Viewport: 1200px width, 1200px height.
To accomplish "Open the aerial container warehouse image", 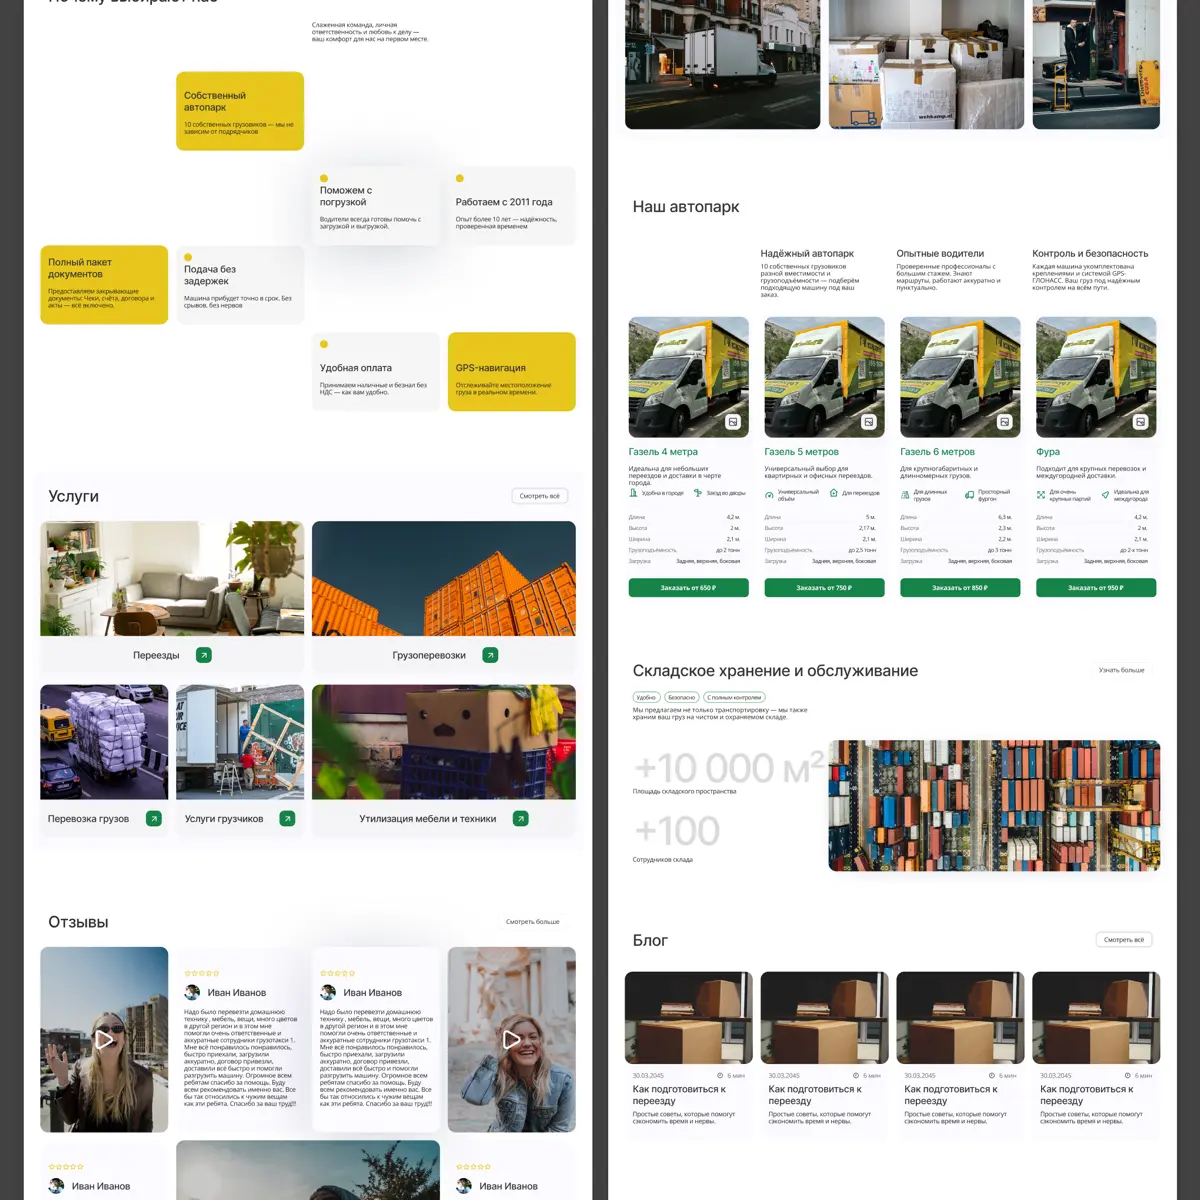I will click(994, 805).
